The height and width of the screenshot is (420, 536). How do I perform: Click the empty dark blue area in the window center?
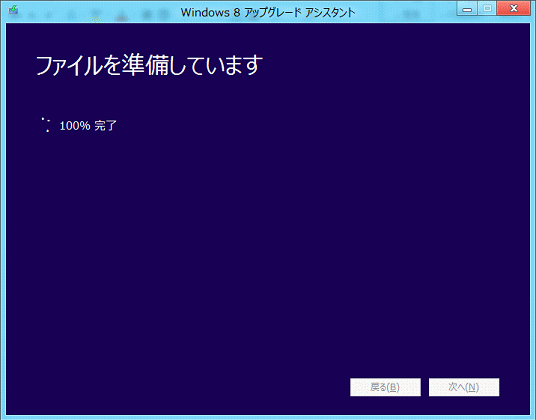268,239
